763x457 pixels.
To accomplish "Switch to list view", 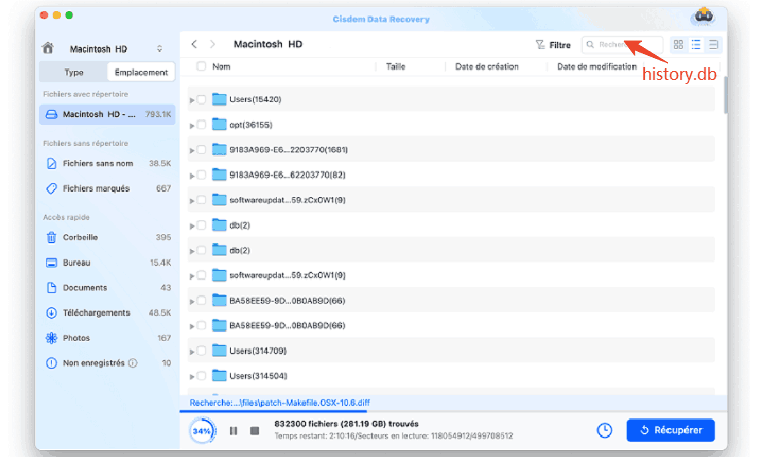I will (696, 45).
